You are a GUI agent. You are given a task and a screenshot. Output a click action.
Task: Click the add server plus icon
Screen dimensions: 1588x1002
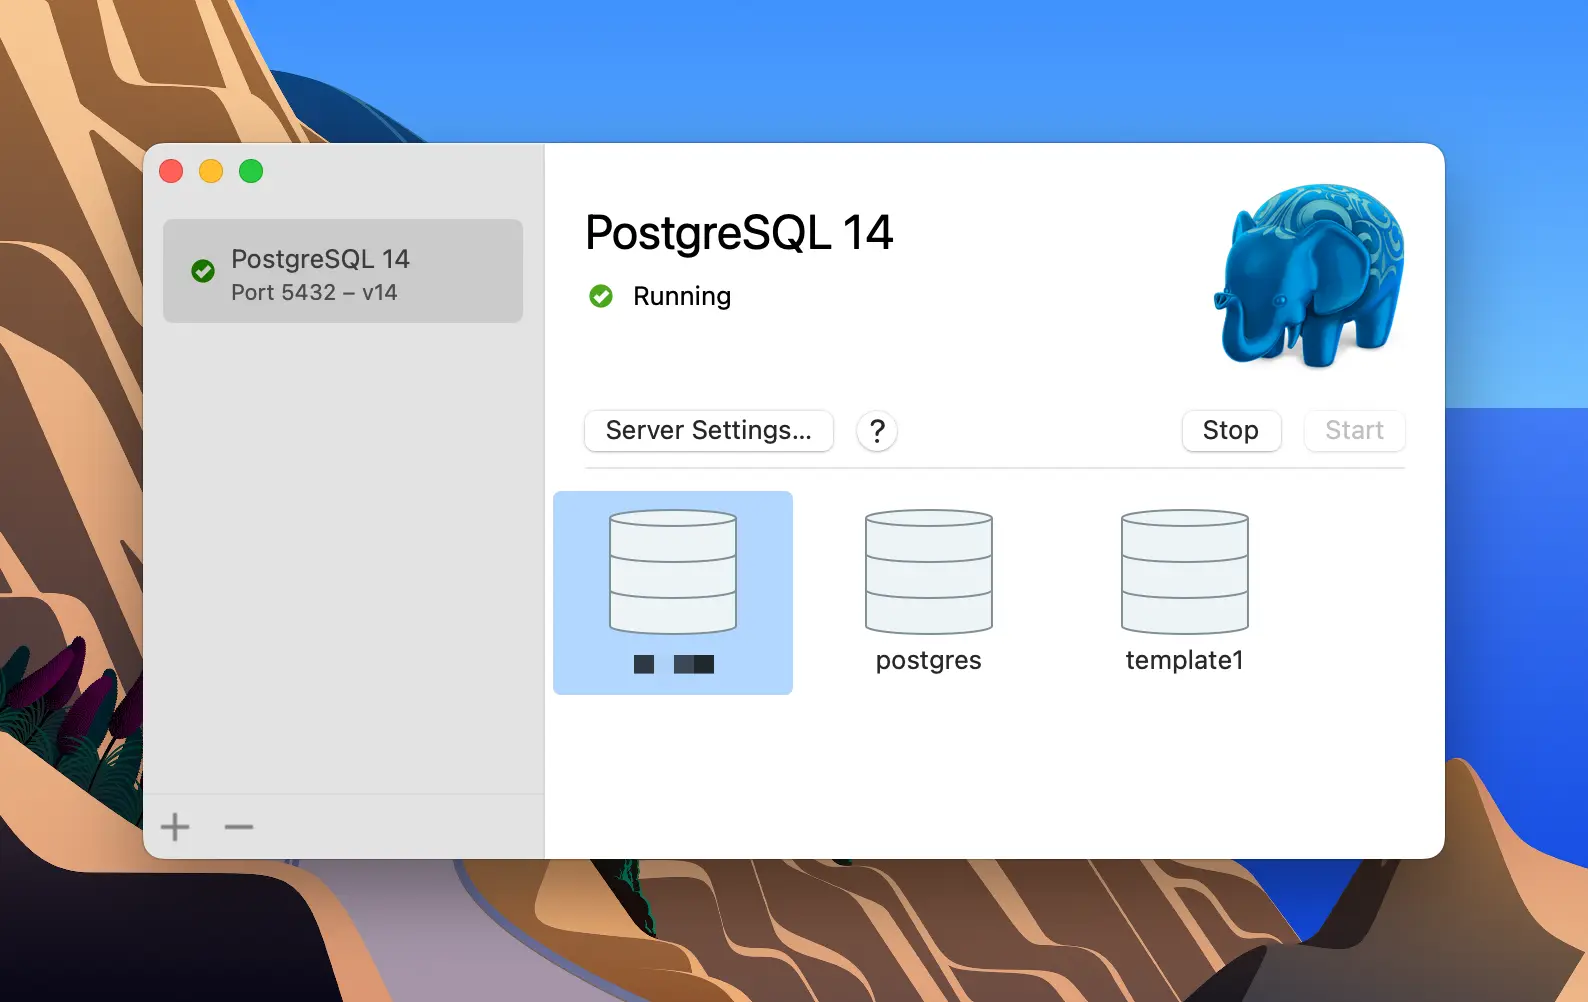pyautogui.click(x=175, y=827)
